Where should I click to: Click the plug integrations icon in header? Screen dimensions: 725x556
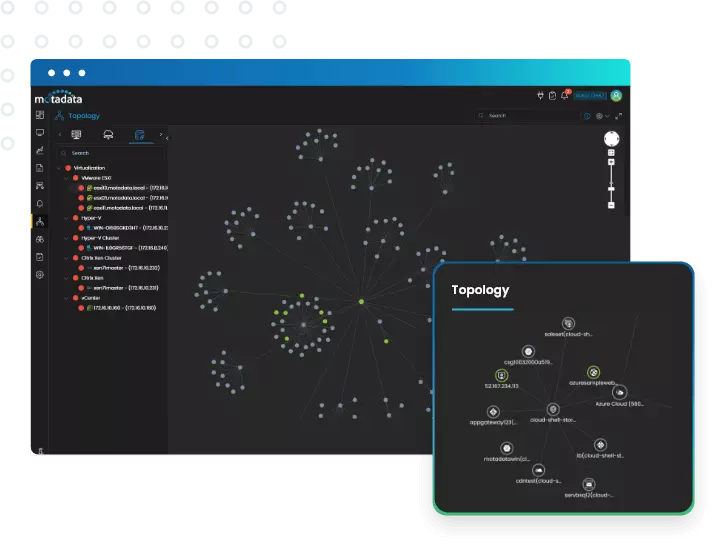click(541, 96)
